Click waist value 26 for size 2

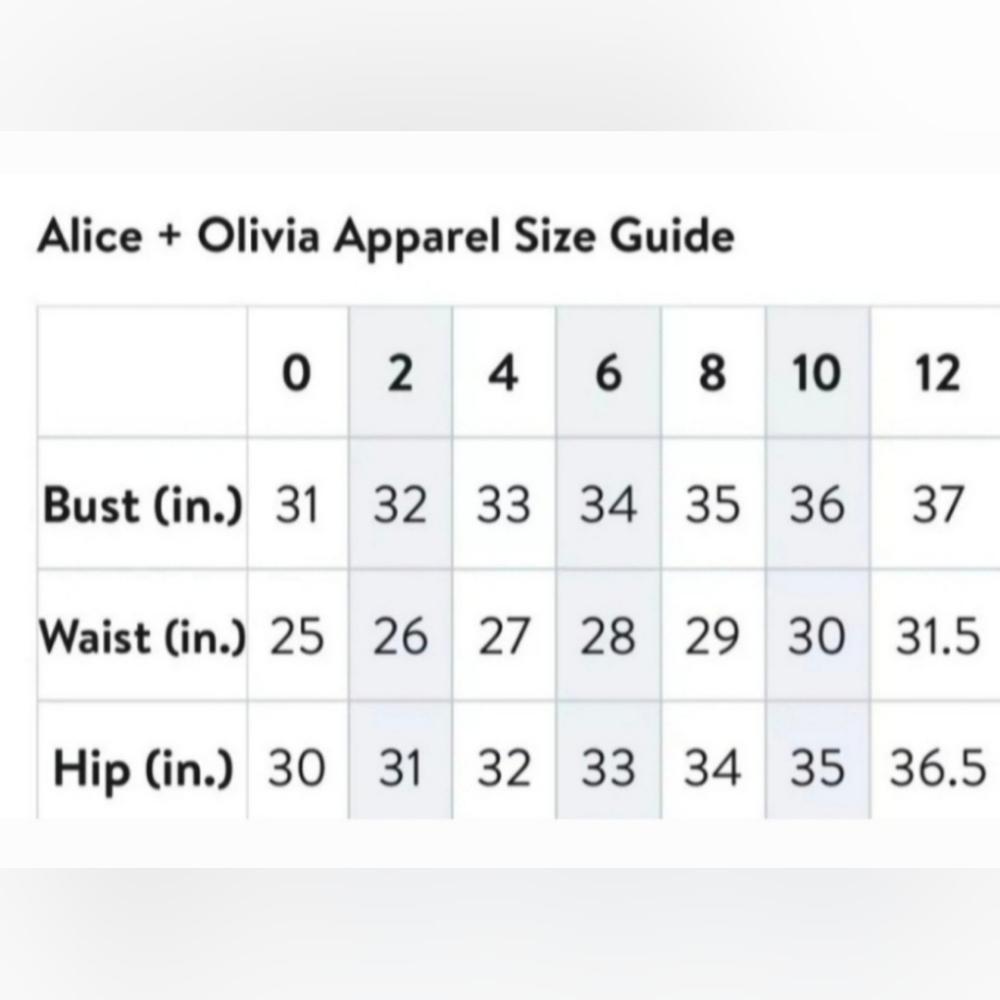[400, 636]
